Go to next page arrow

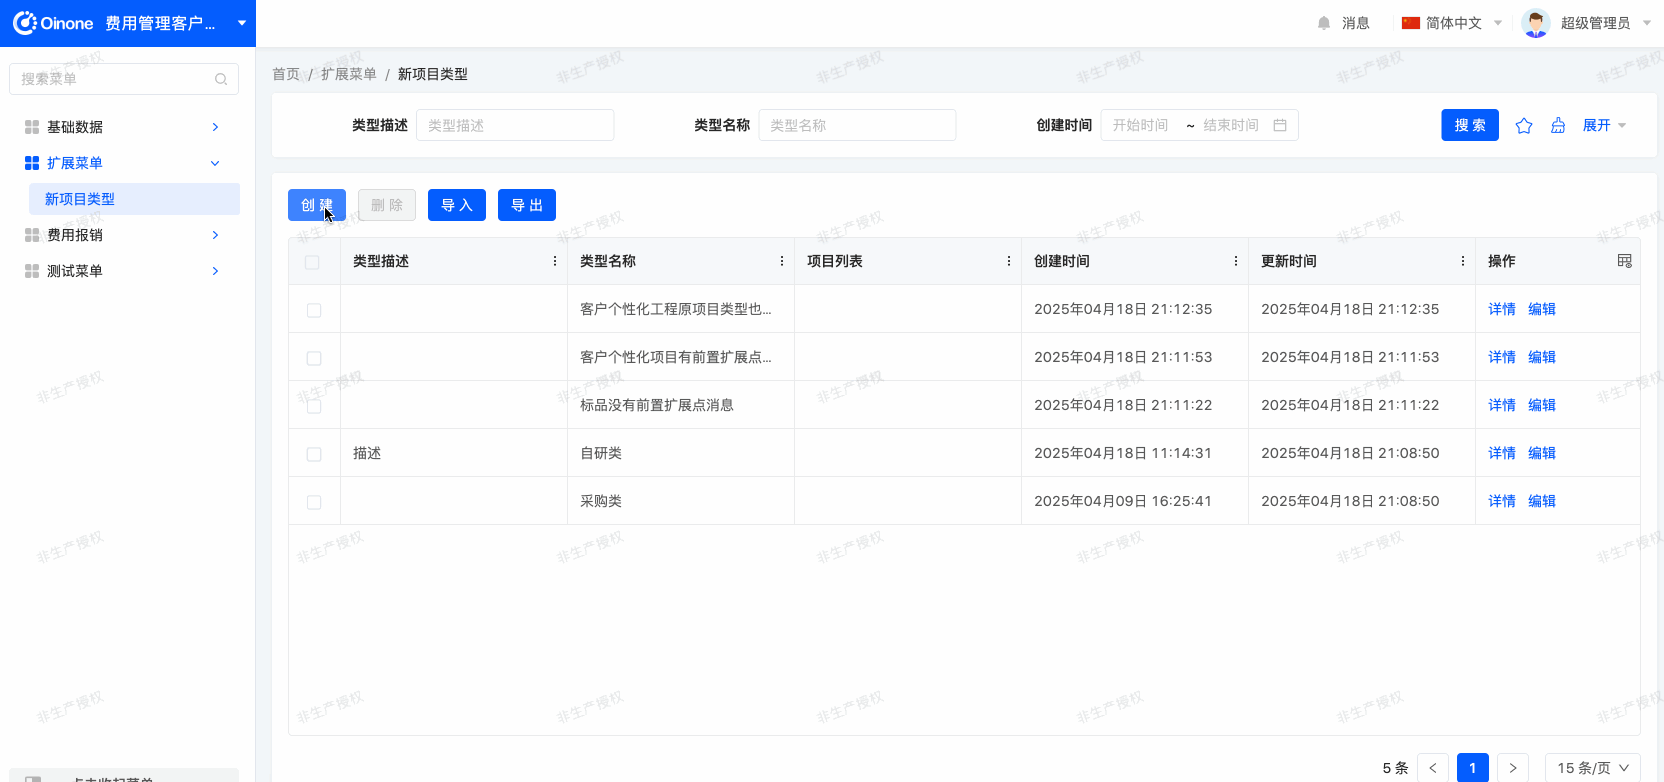[x=1512, y=768]
